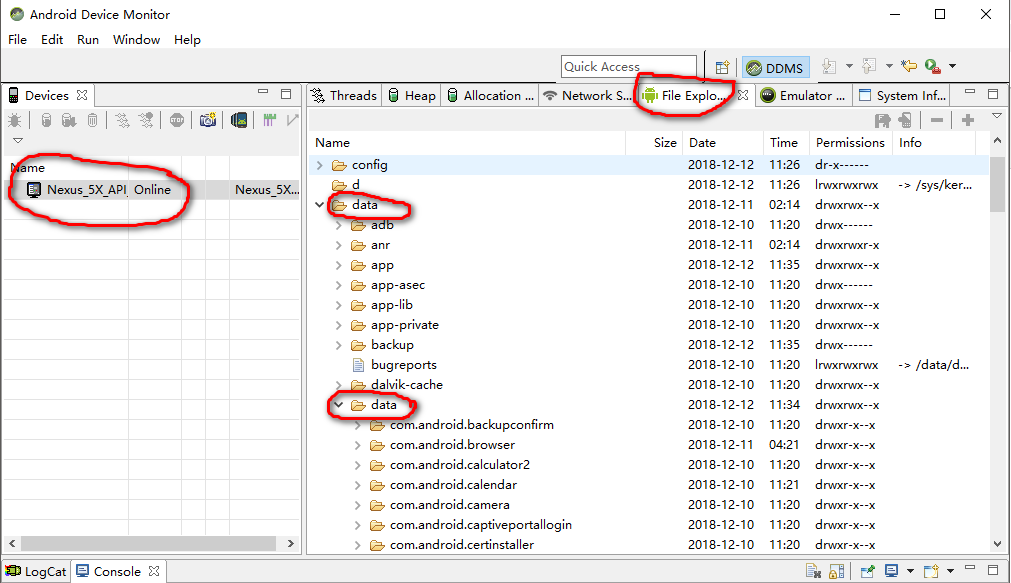
Task: Open the Window menu
Action: (136, 39)
